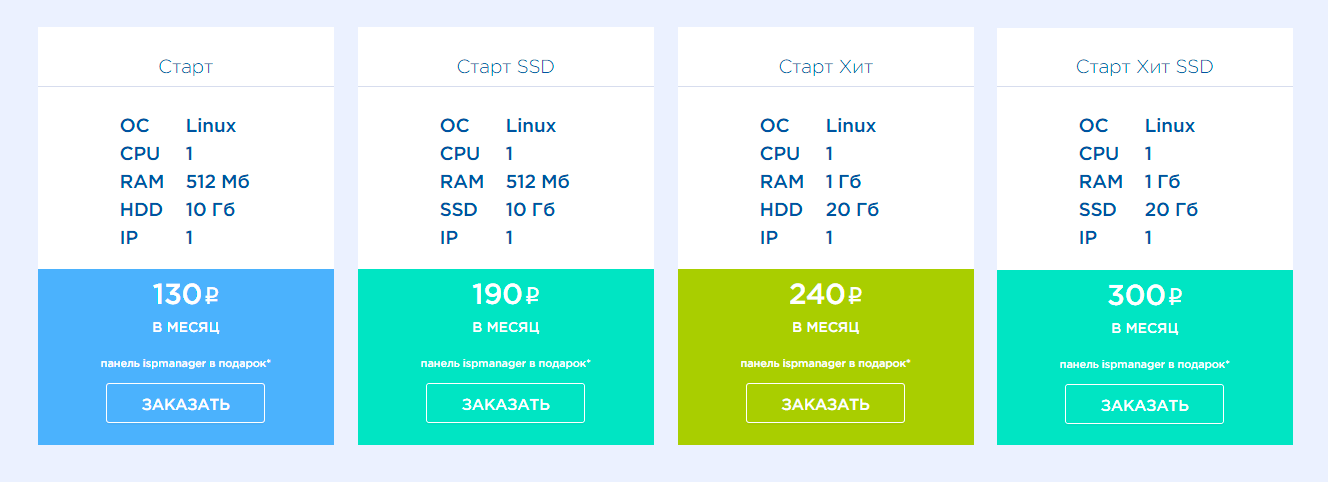This screenshot has width=1328, height=482.
Task: Click the 190 ₽ price label
Action: (x=505, y=294)
